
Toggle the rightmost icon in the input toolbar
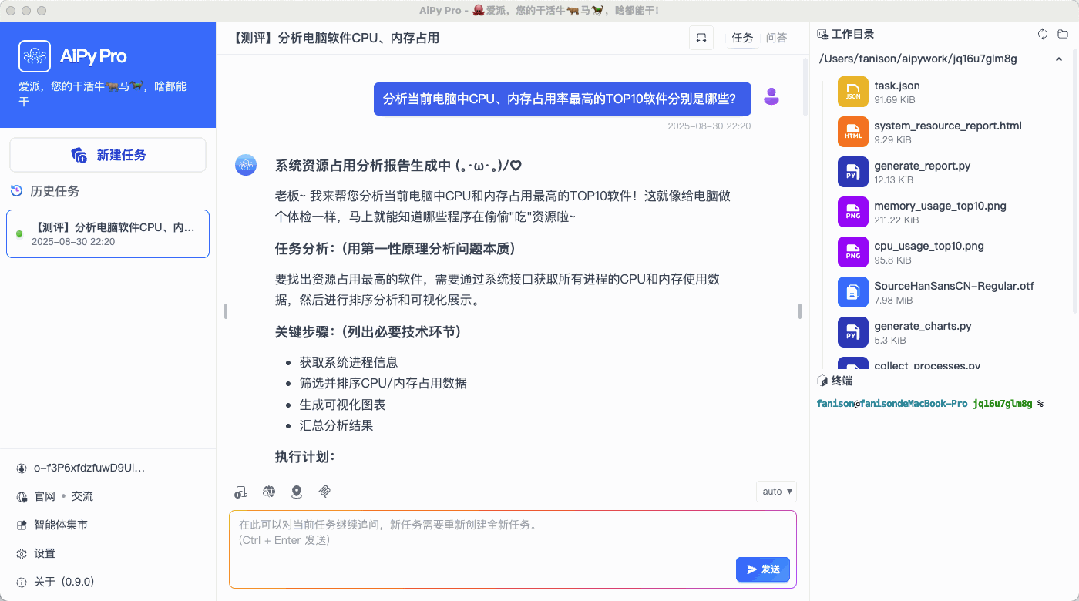click(323, 492)
